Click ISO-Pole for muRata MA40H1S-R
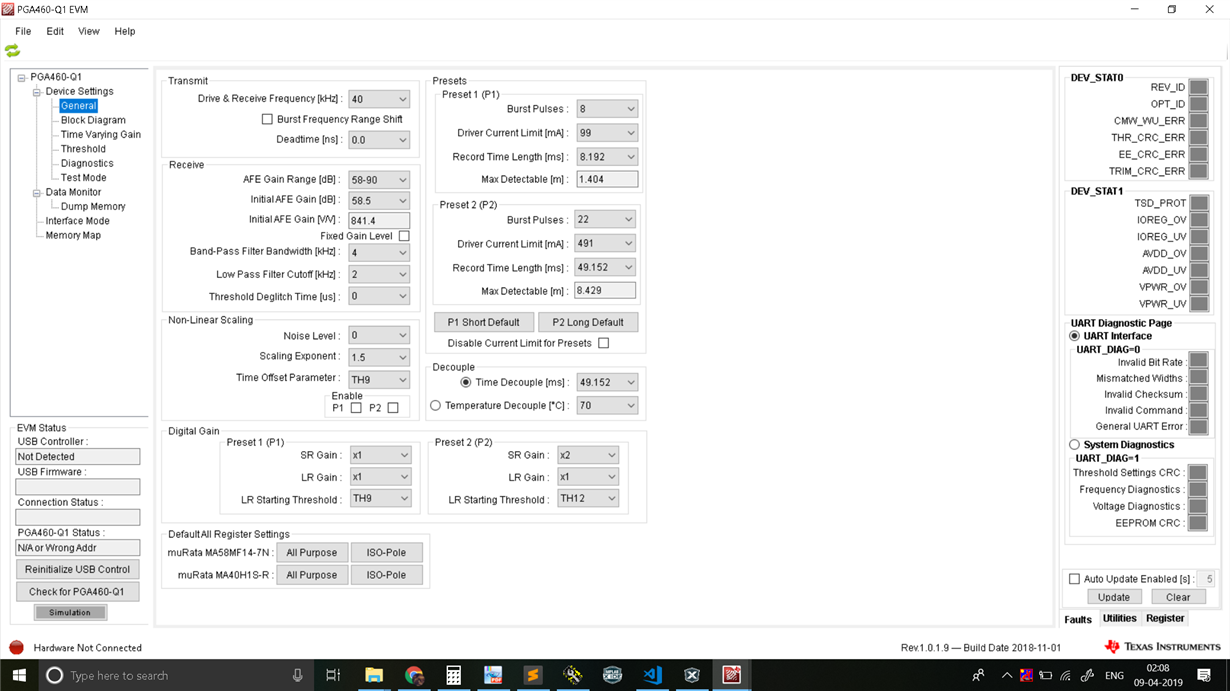1230x691 pixels. pyautogui.click(x=386, y=575)
